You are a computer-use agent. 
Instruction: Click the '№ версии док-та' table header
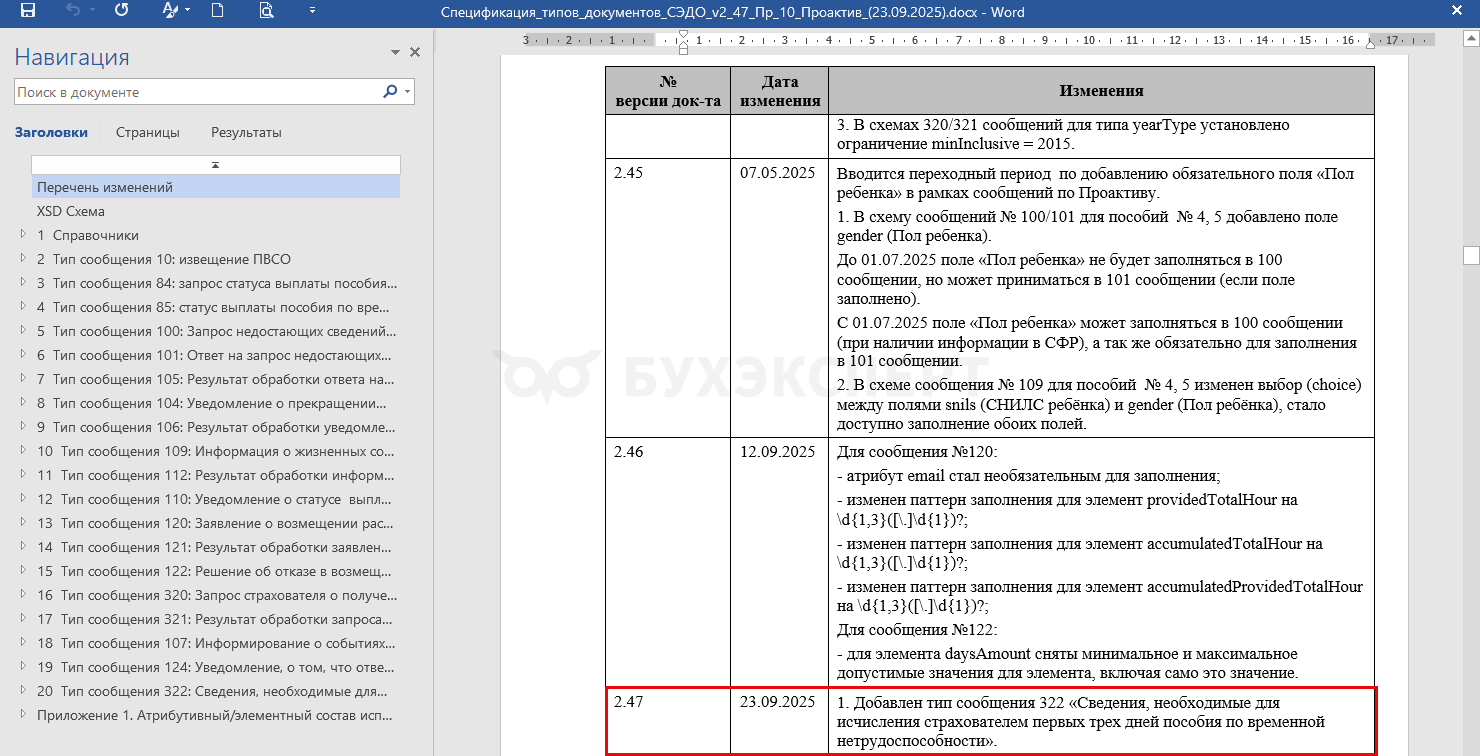(x=668, y=91)
